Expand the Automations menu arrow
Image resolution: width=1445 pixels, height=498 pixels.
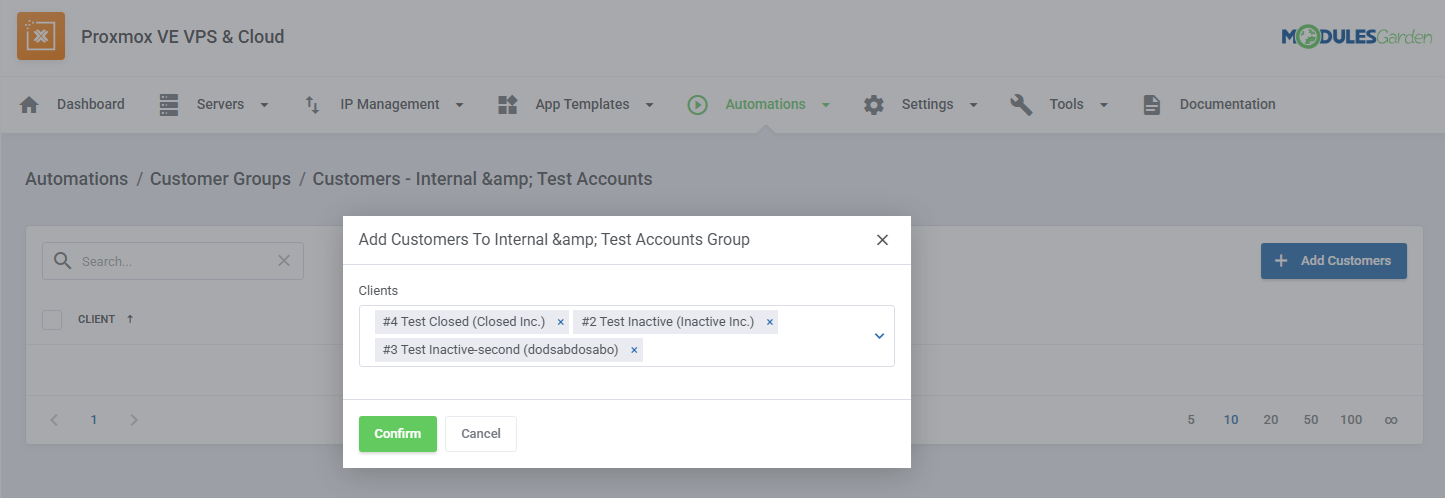(825, 105)
